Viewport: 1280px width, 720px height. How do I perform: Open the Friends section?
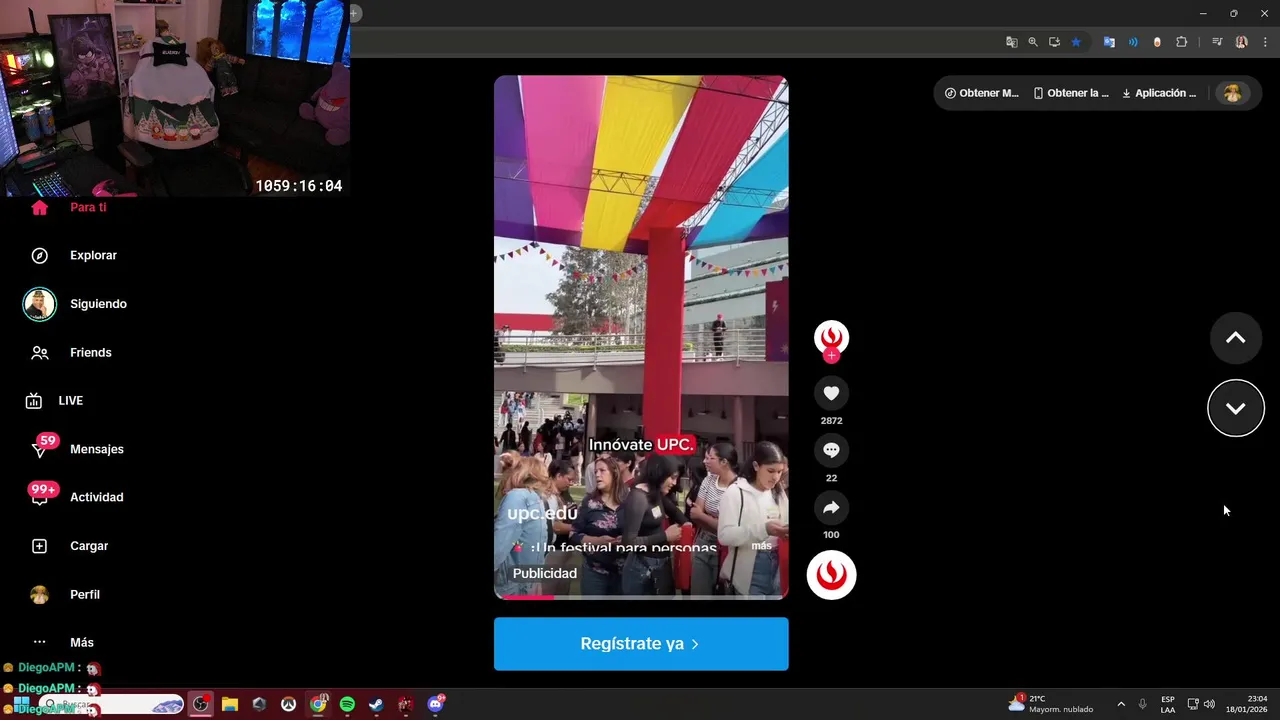(70, 352)
